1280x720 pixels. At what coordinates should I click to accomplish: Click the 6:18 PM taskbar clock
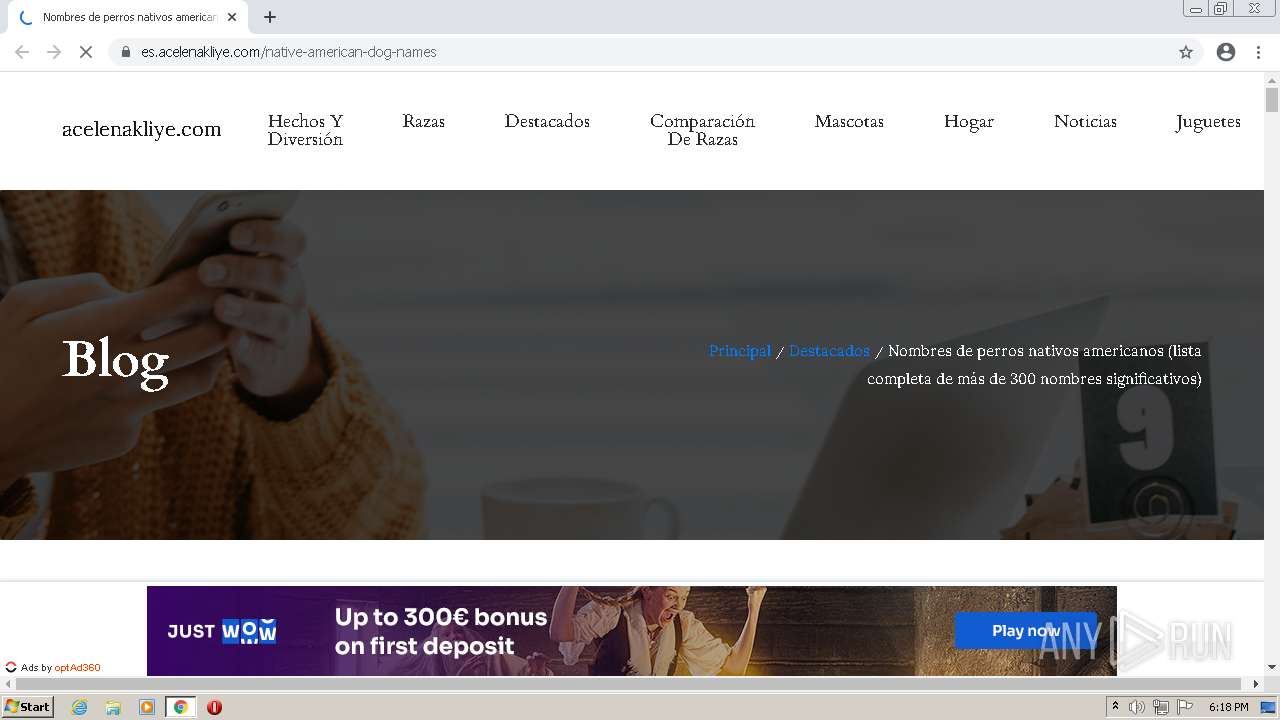coord(1228,707)
